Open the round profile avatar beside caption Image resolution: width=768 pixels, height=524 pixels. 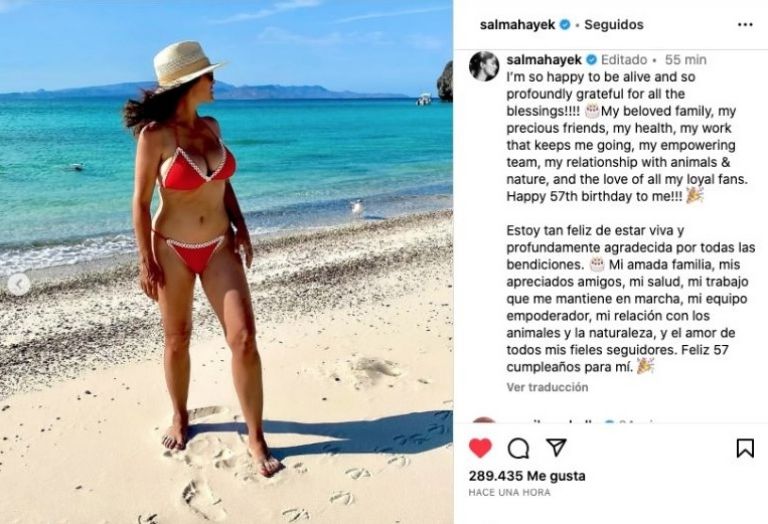(x=484, y=66)
